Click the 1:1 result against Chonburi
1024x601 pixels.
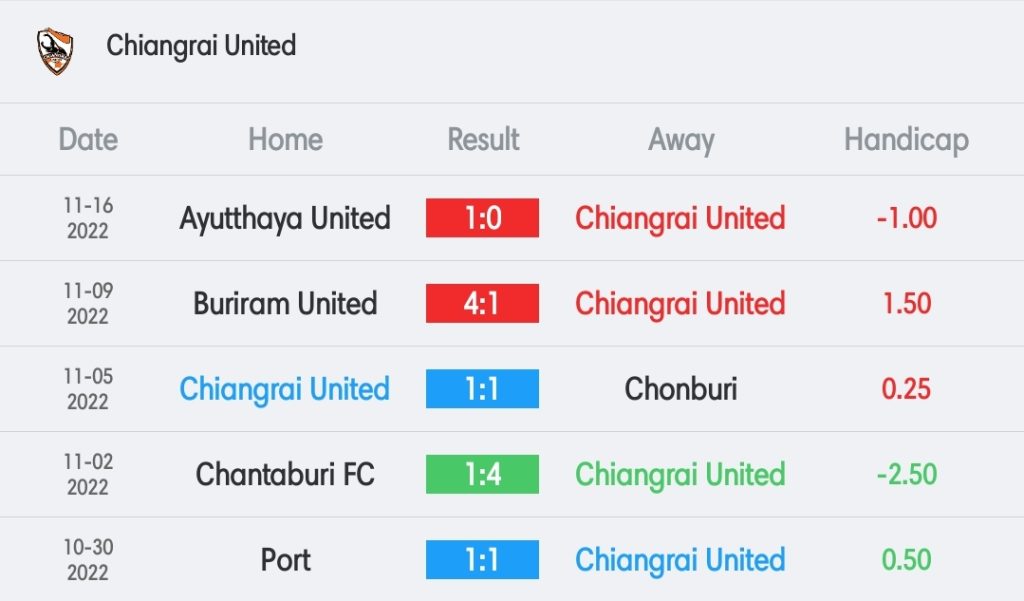(x=483, y=389)
